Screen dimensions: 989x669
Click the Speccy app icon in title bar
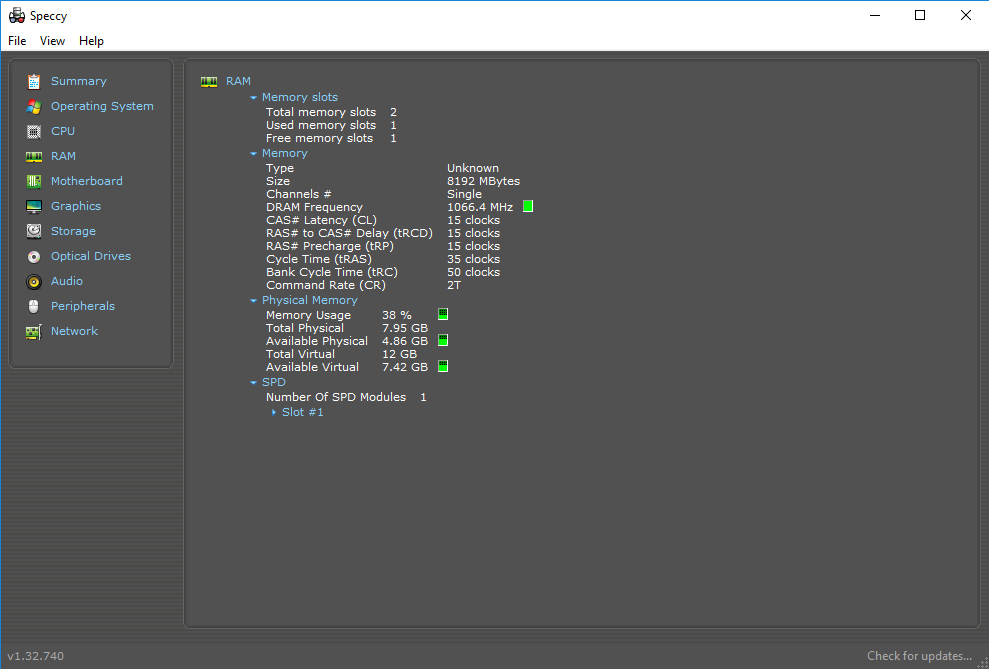(x=16, y=16)
